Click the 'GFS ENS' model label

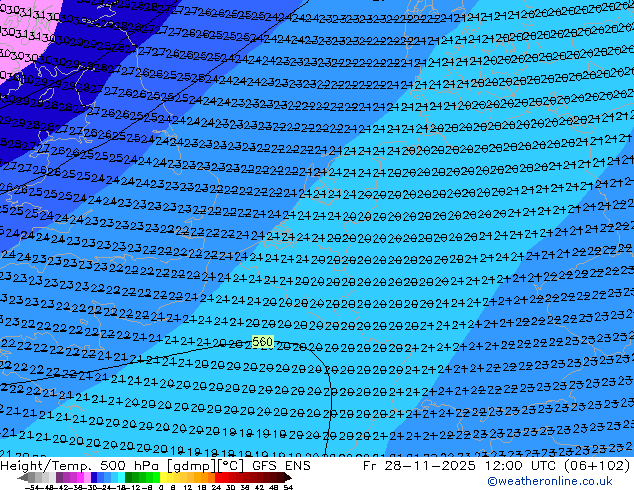[281, 466]
